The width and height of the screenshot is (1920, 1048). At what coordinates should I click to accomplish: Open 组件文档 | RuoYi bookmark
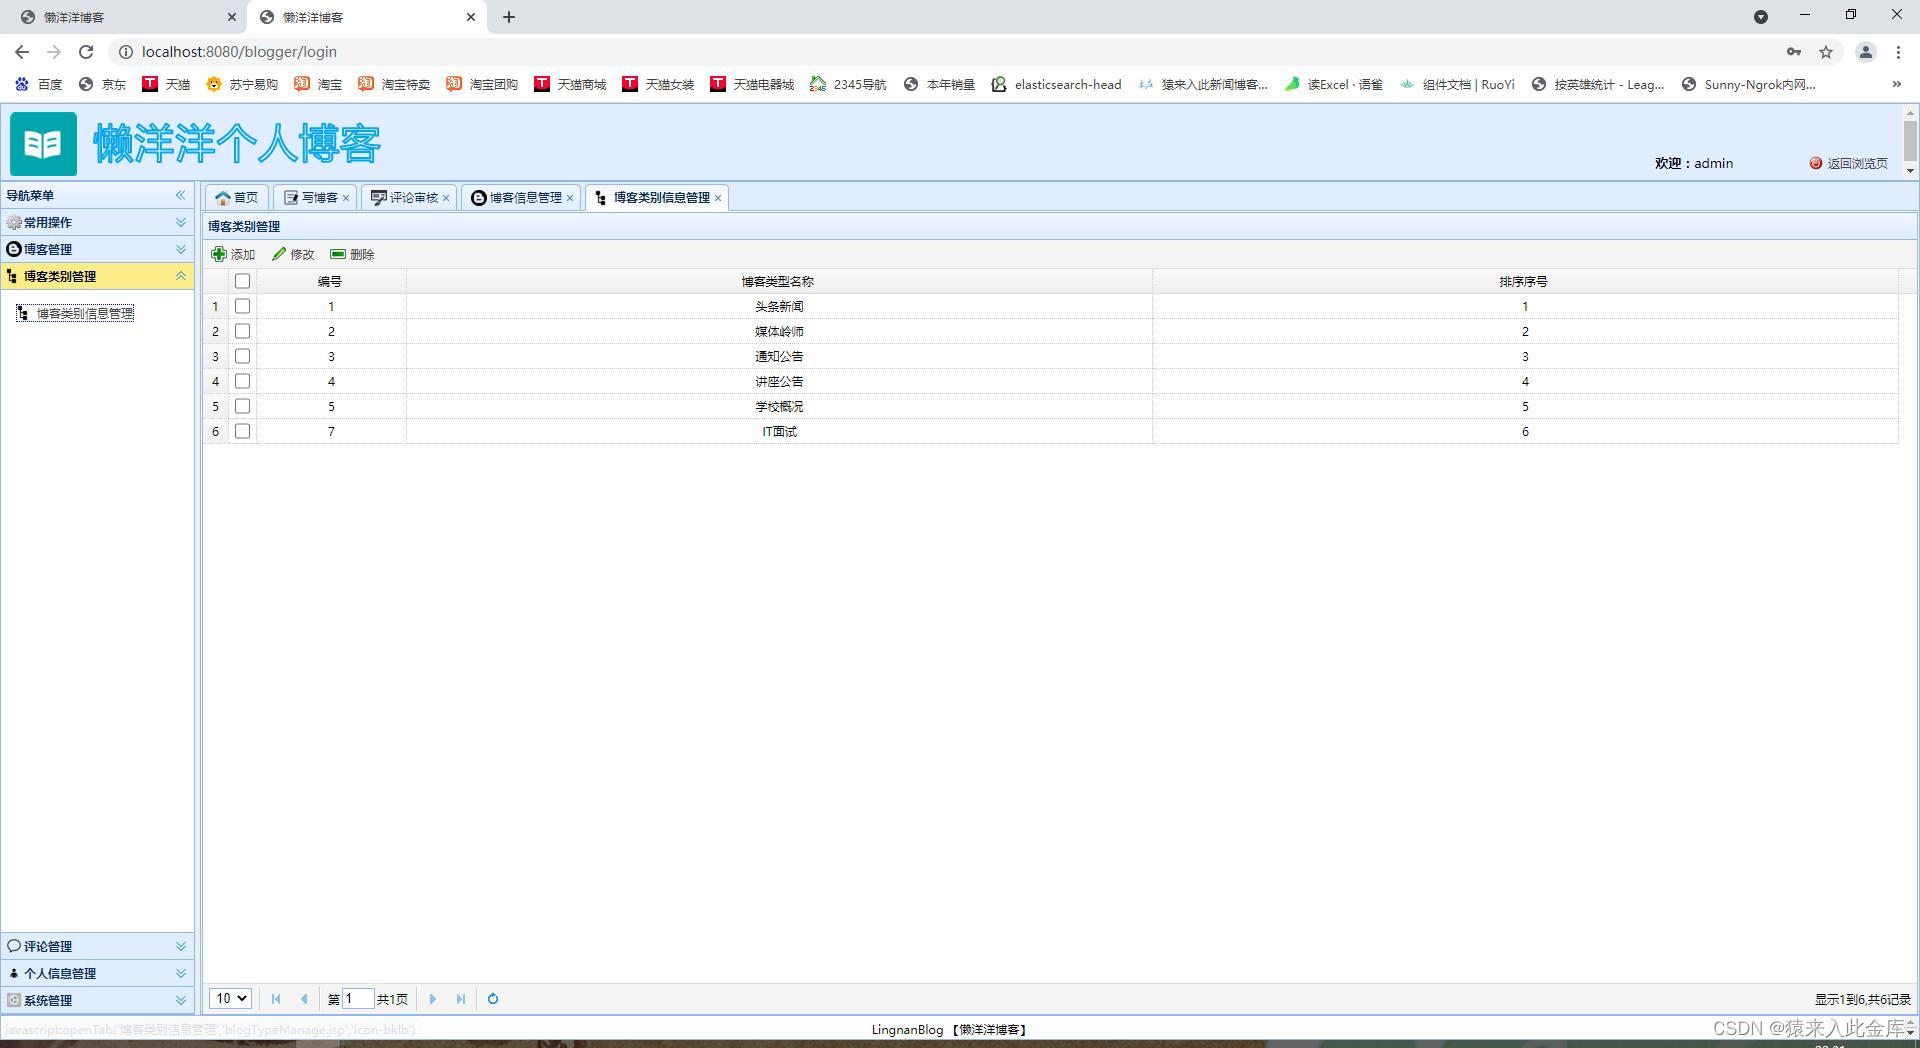[1457, 84]
